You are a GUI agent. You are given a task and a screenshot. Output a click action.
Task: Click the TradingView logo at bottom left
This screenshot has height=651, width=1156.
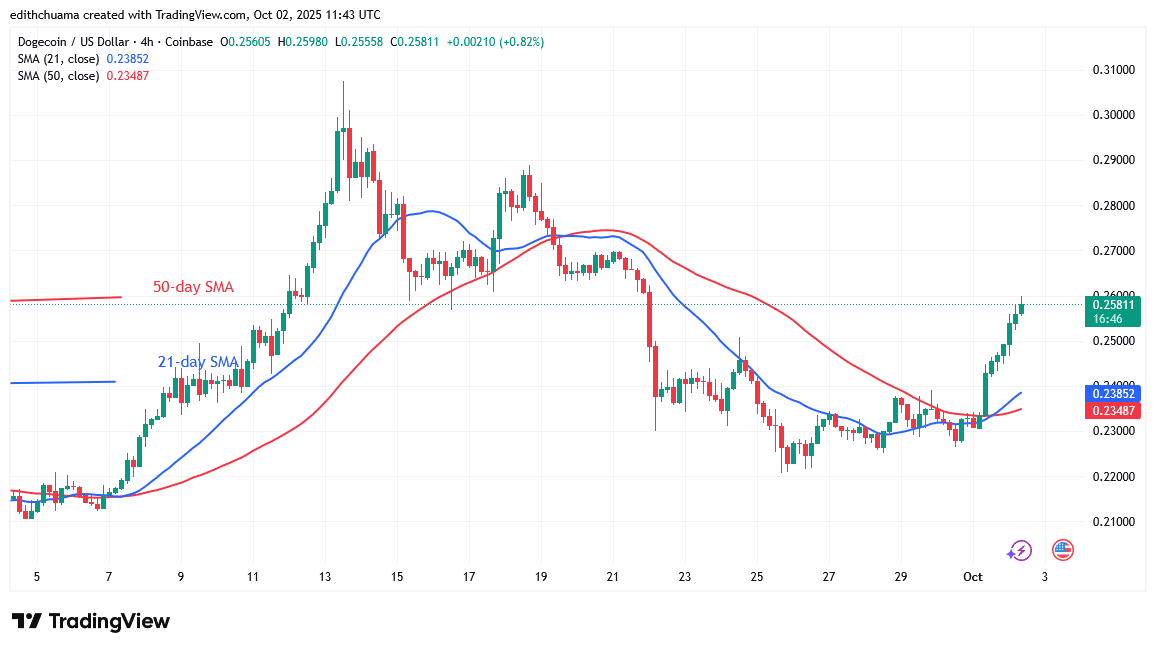[x=90, y=621]
